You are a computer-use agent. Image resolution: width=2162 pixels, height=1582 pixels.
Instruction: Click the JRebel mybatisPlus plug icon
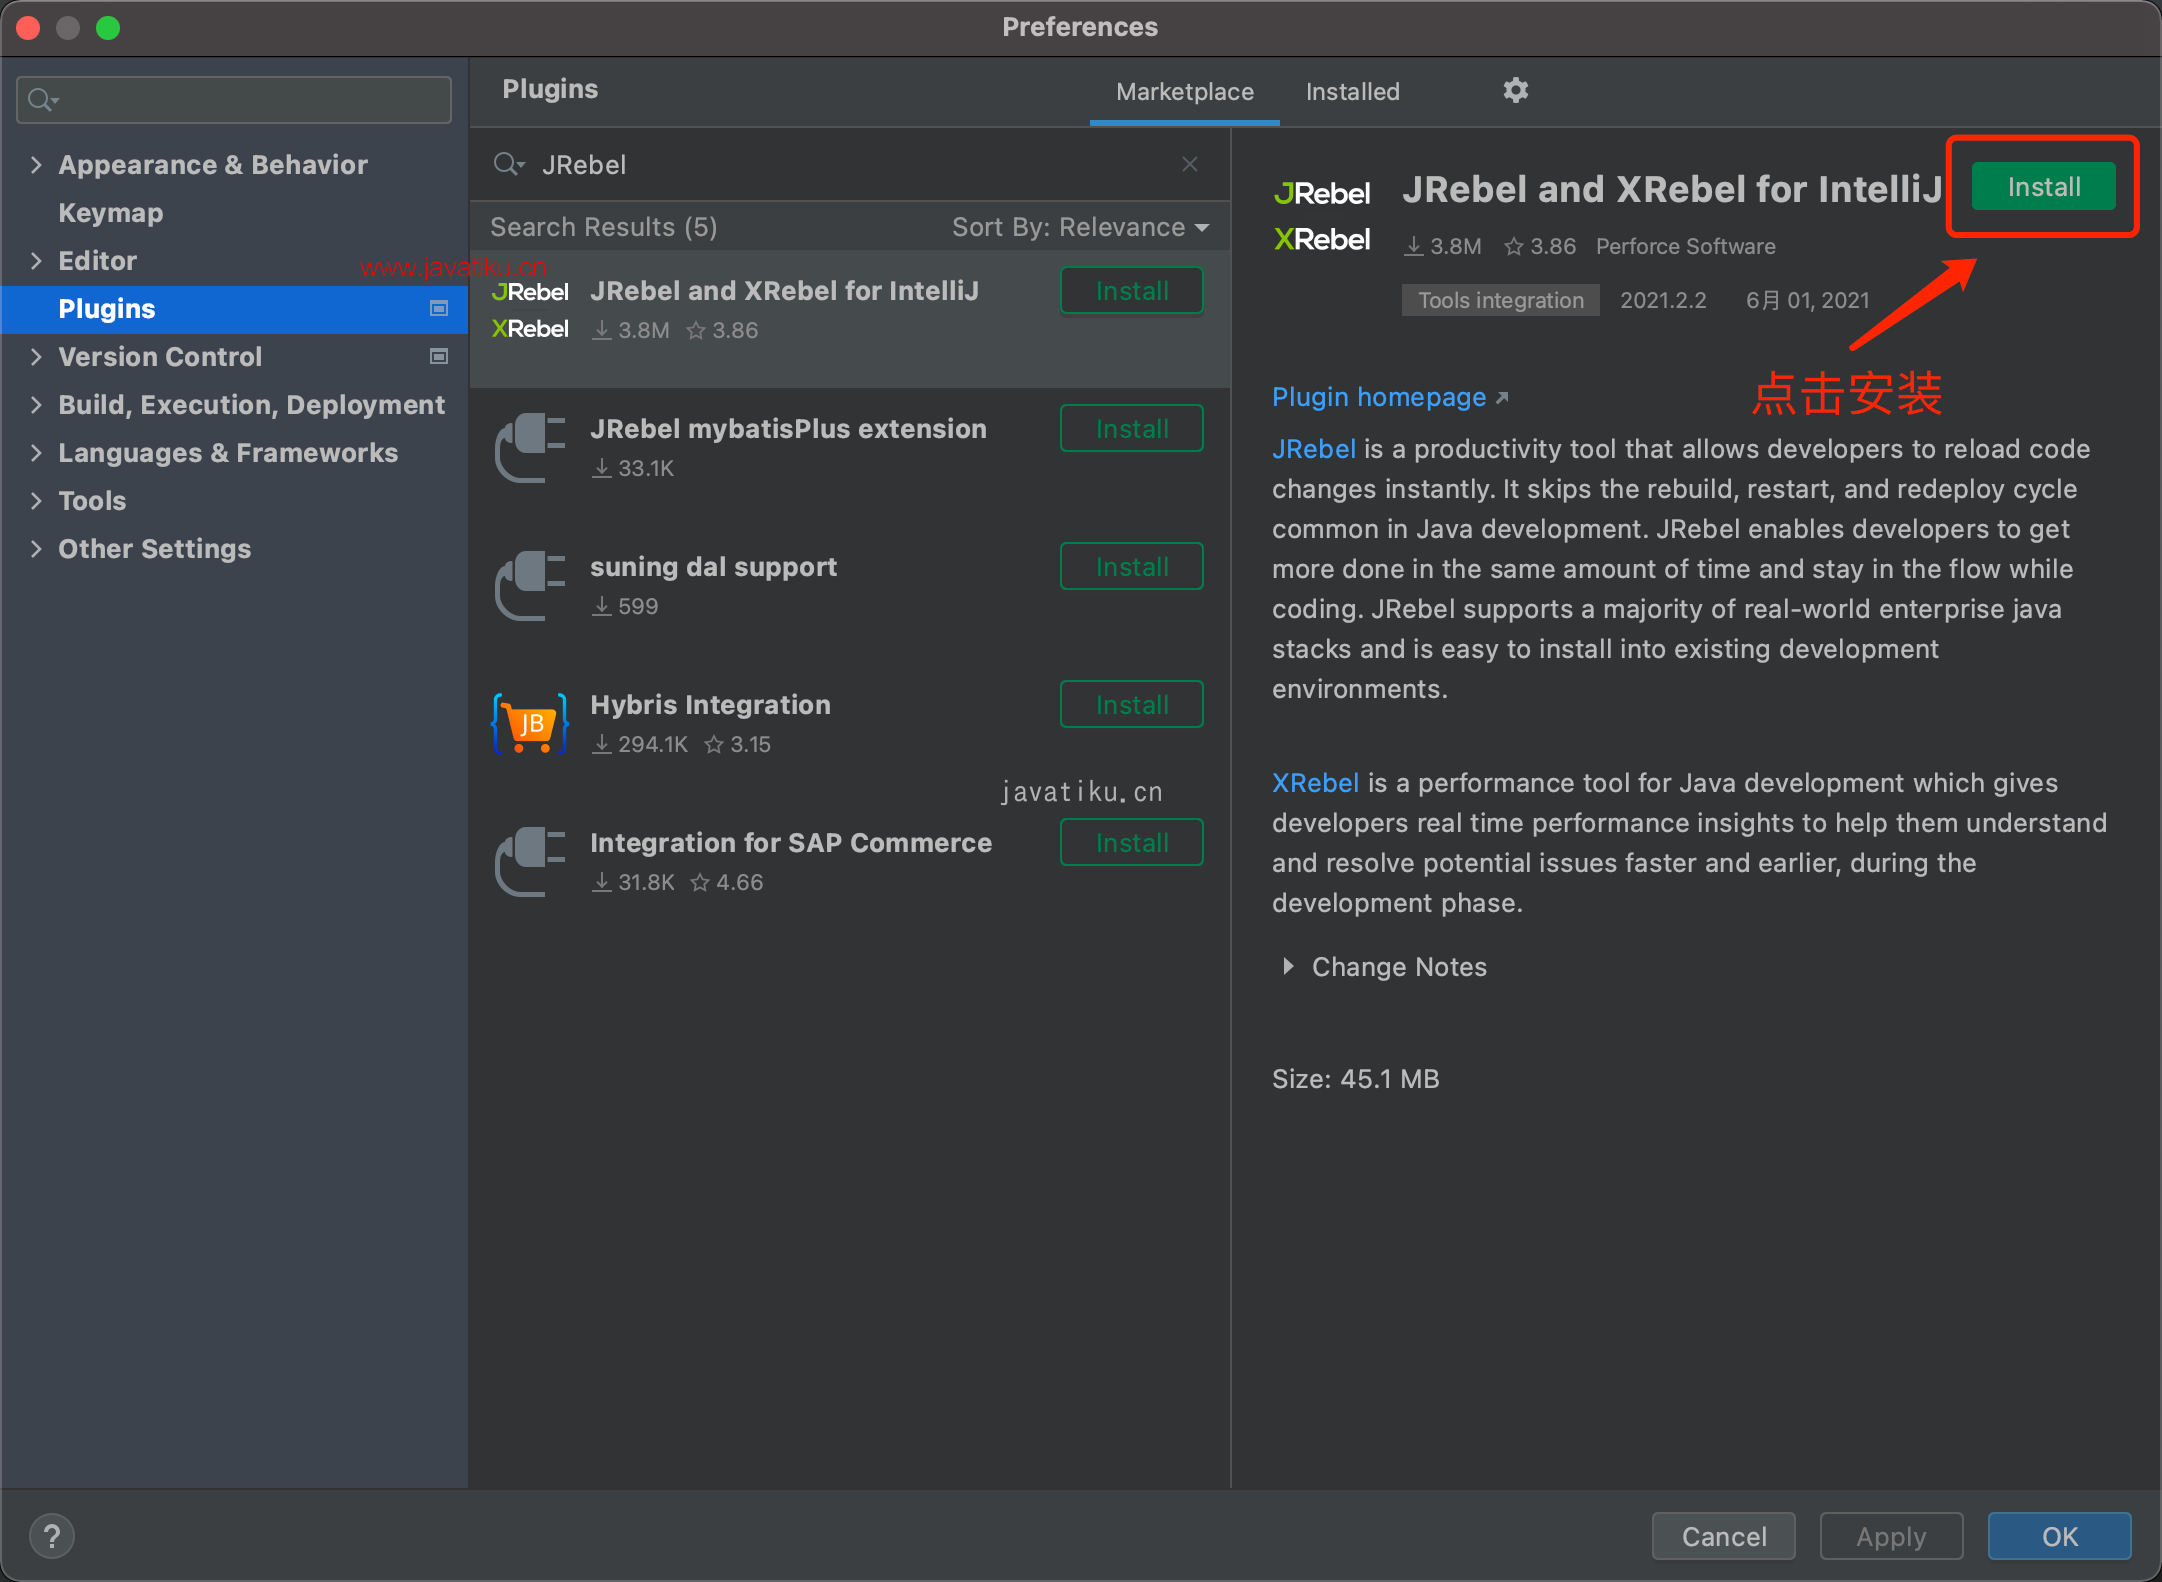(530, 448)
